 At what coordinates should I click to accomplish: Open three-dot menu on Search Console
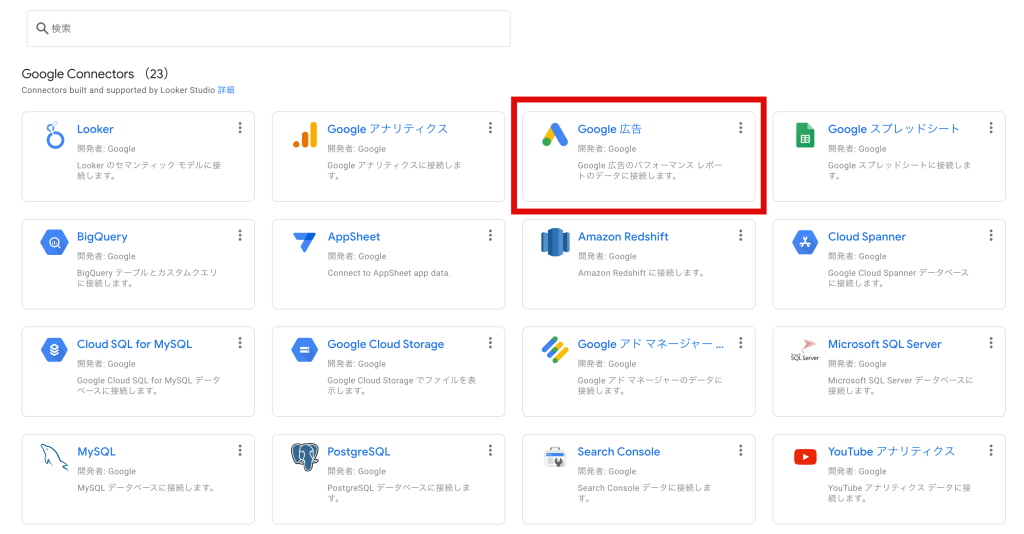pos(741,450)
